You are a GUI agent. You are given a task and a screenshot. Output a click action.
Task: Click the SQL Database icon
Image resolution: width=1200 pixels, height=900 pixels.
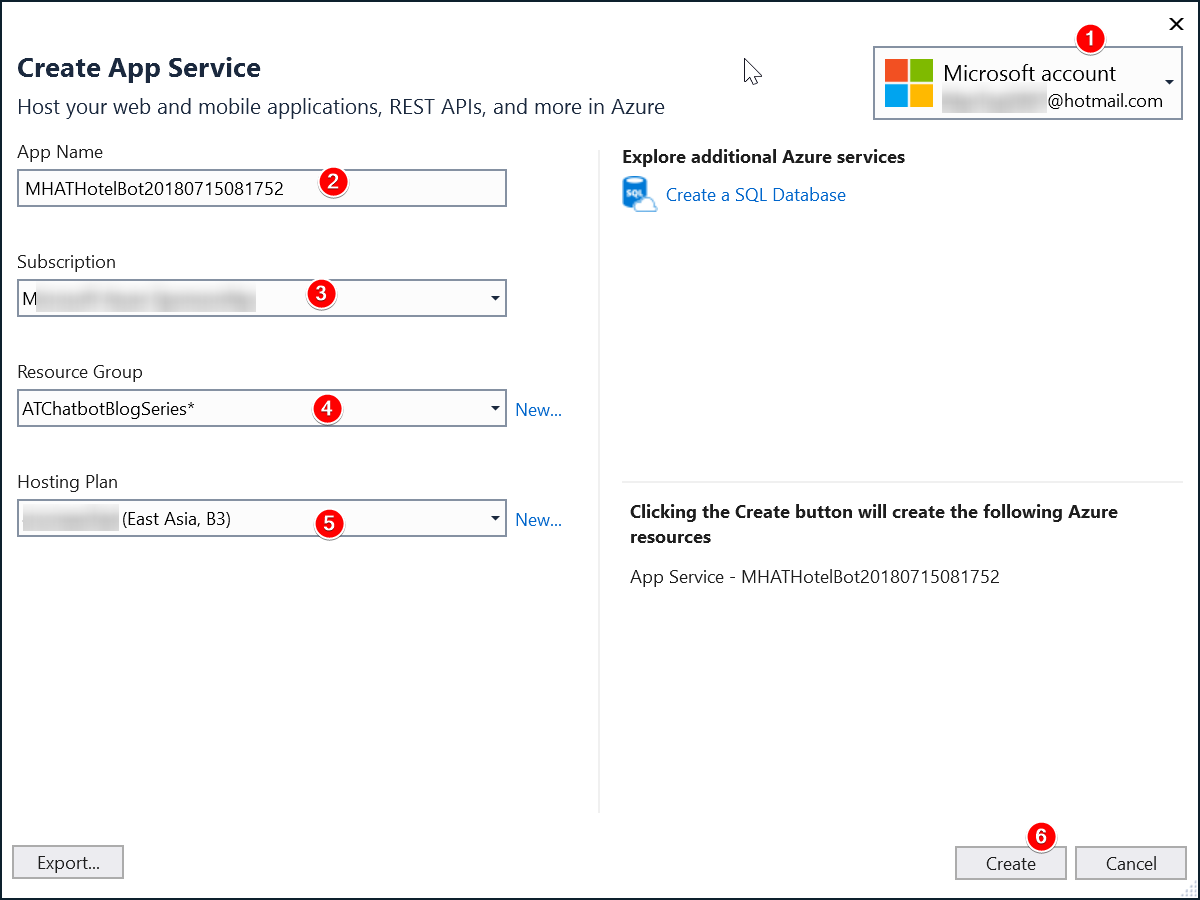click(639, 195)
